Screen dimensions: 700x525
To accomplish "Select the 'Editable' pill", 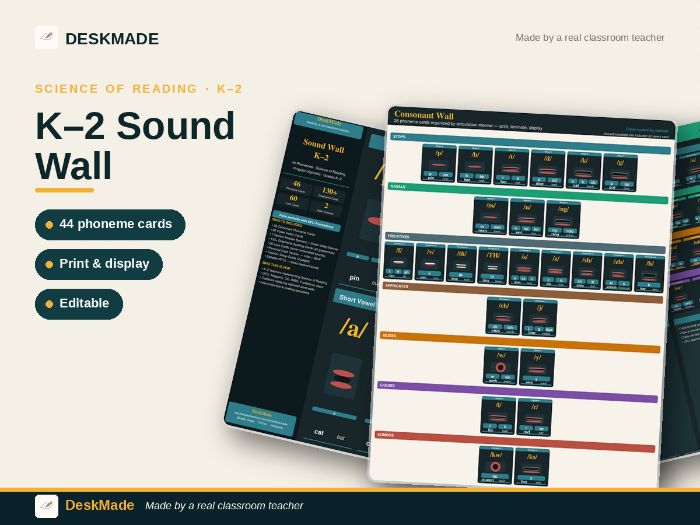I will 79,304.
